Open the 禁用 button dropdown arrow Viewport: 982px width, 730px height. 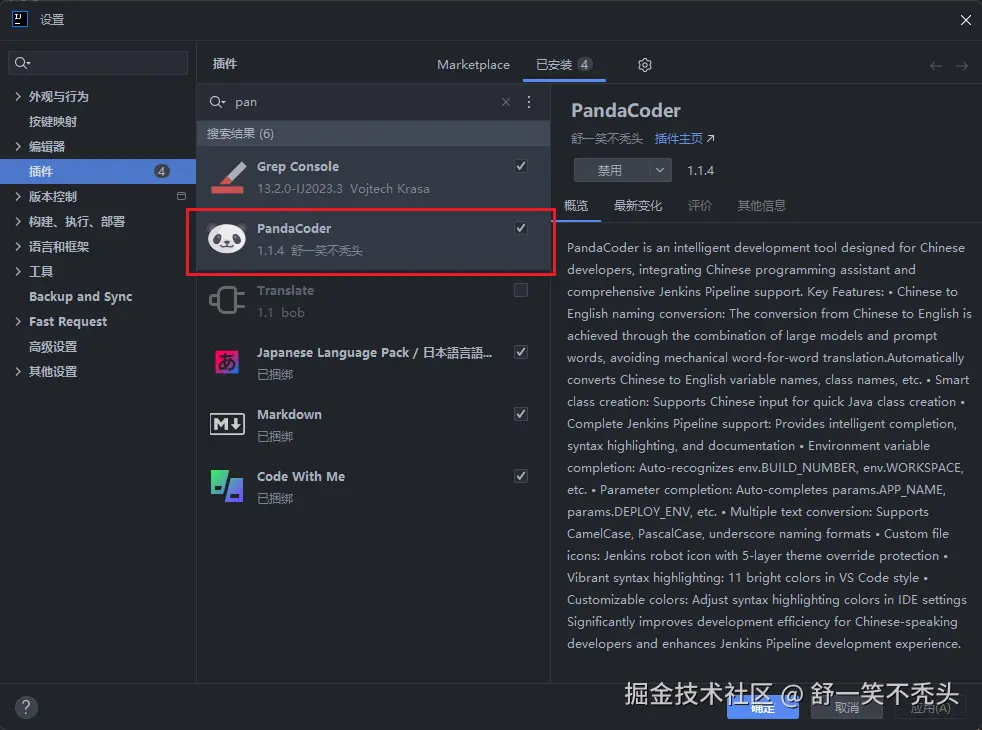pyautogui.click(x=659, y=170)
